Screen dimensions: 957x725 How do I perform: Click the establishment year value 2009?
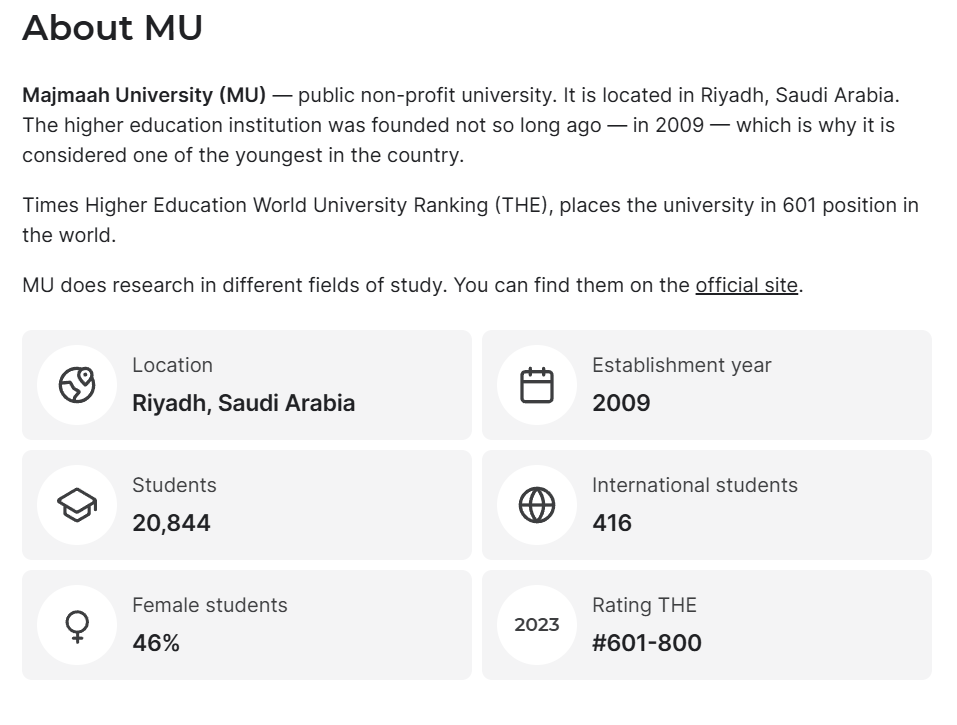[621, 403]
